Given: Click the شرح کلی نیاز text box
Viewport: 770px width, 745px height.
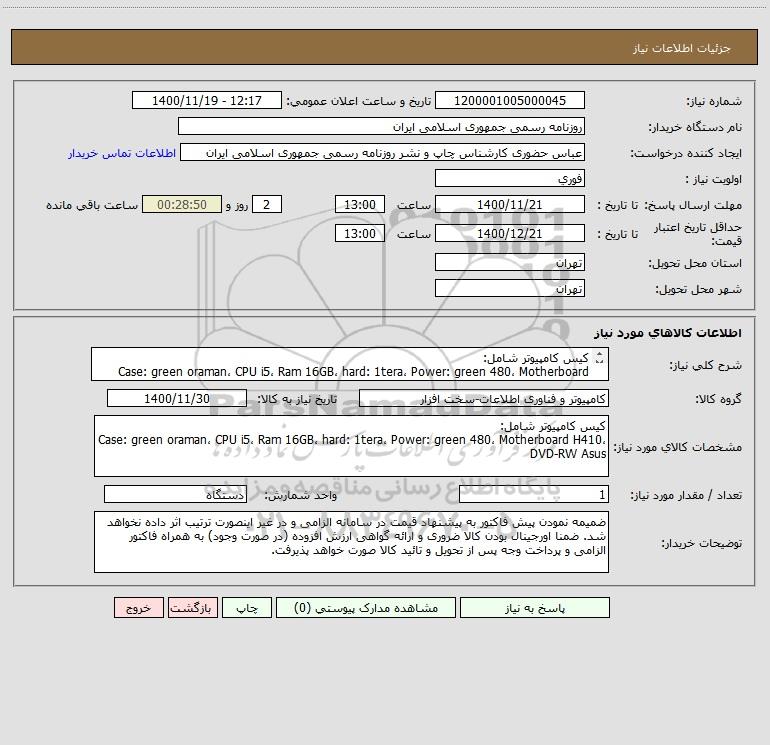Looking at the screenshot, I should pyautogui.click(x=350, y=364).
